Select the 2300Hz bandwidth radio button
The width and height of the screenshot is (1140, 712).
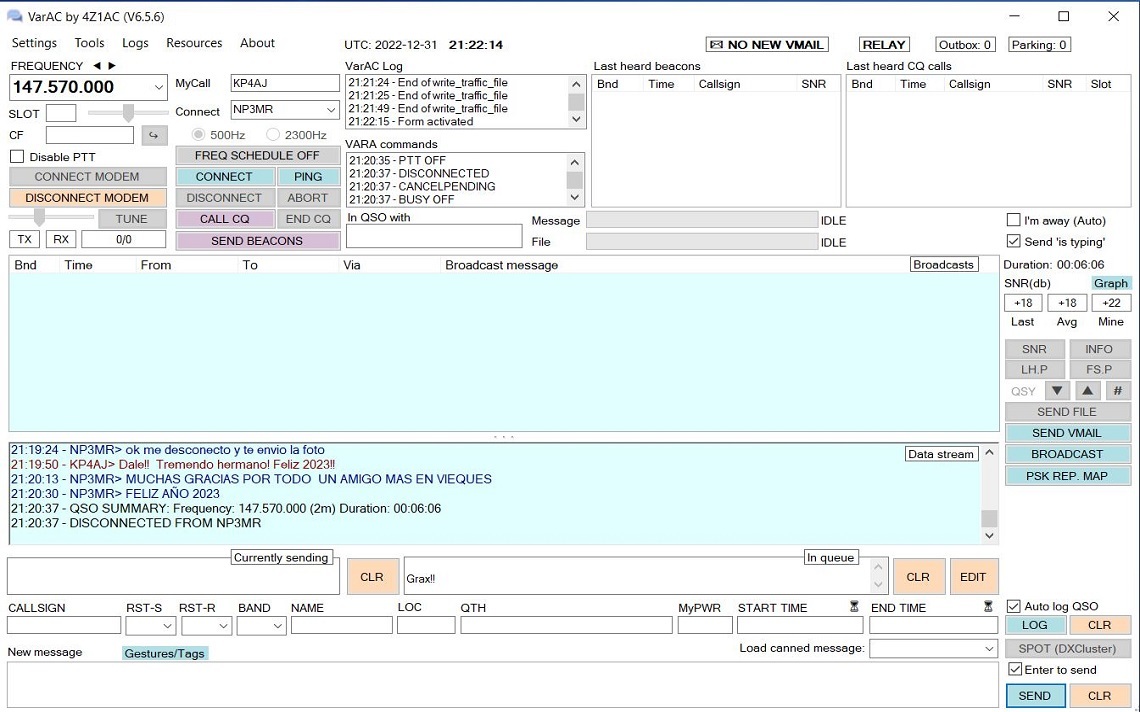pos(273,135)
